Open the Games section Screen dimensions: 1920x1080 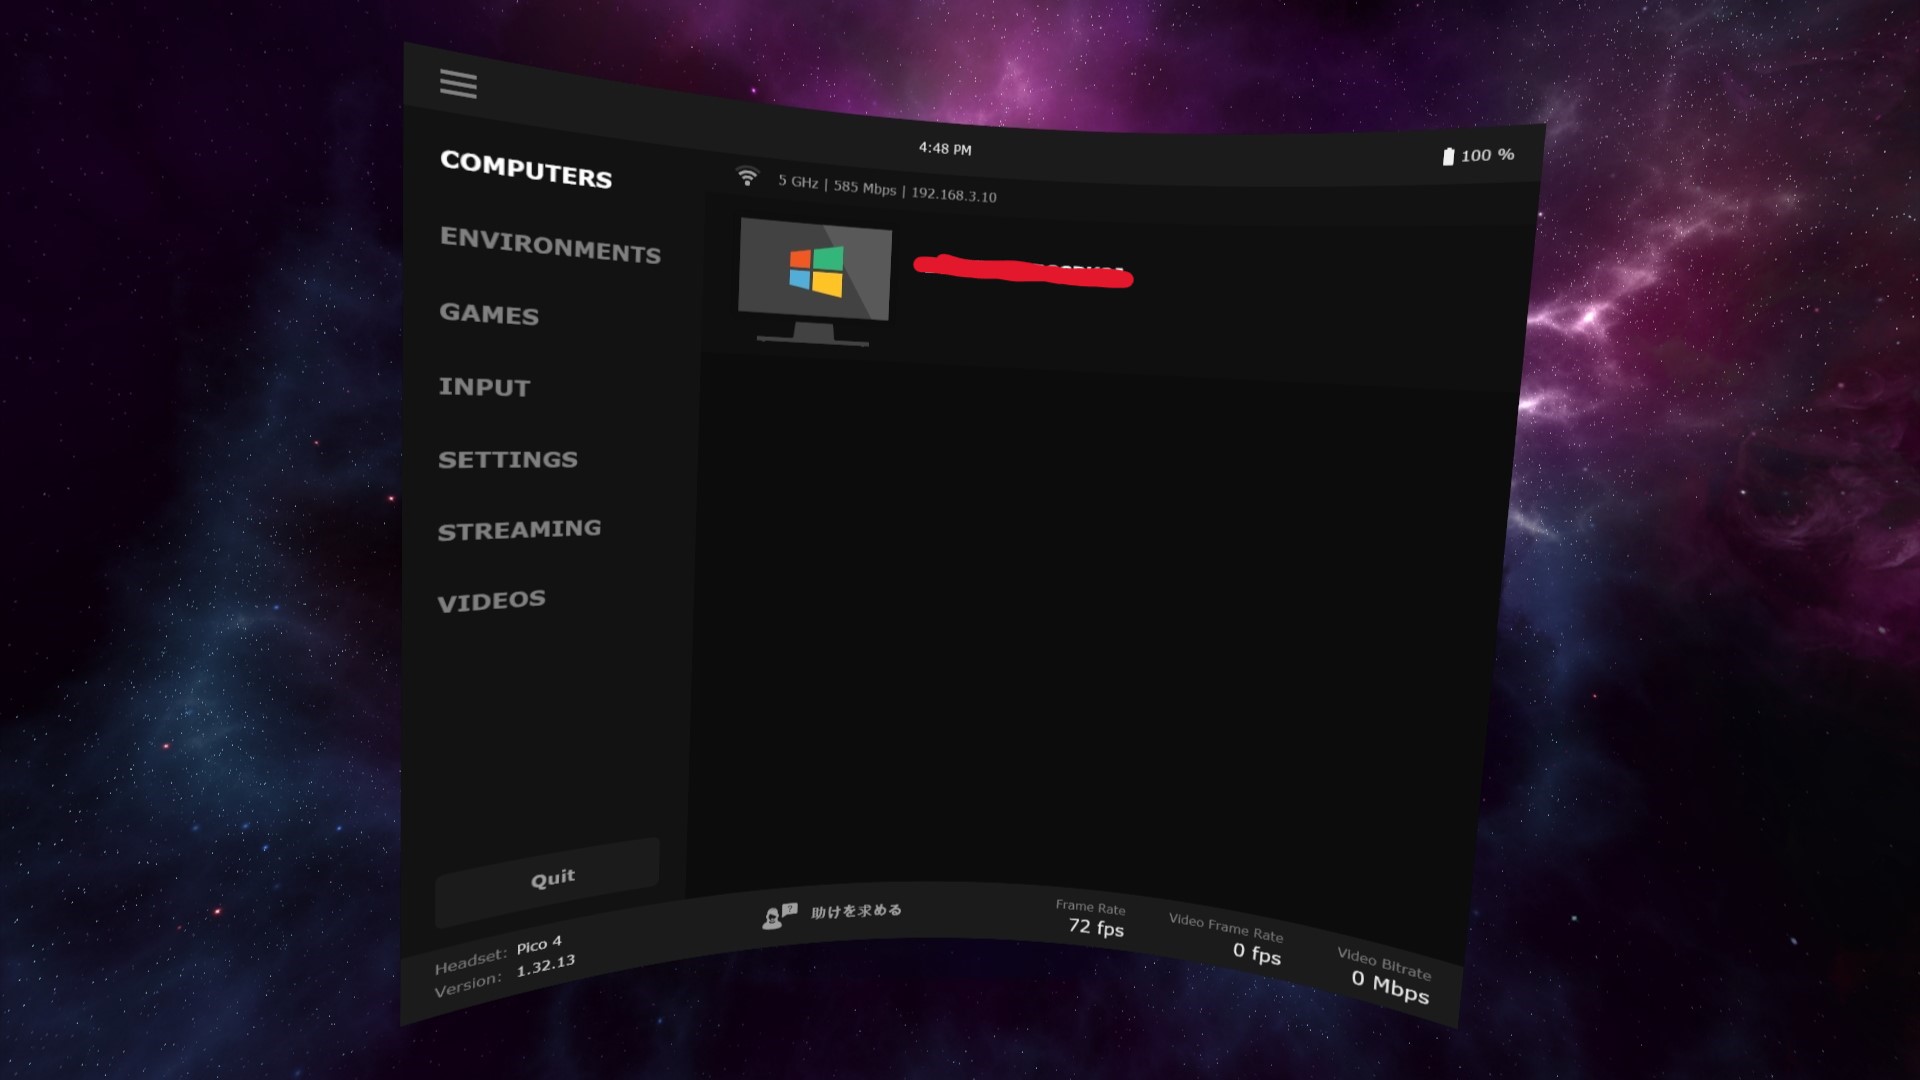click(488, 316)
